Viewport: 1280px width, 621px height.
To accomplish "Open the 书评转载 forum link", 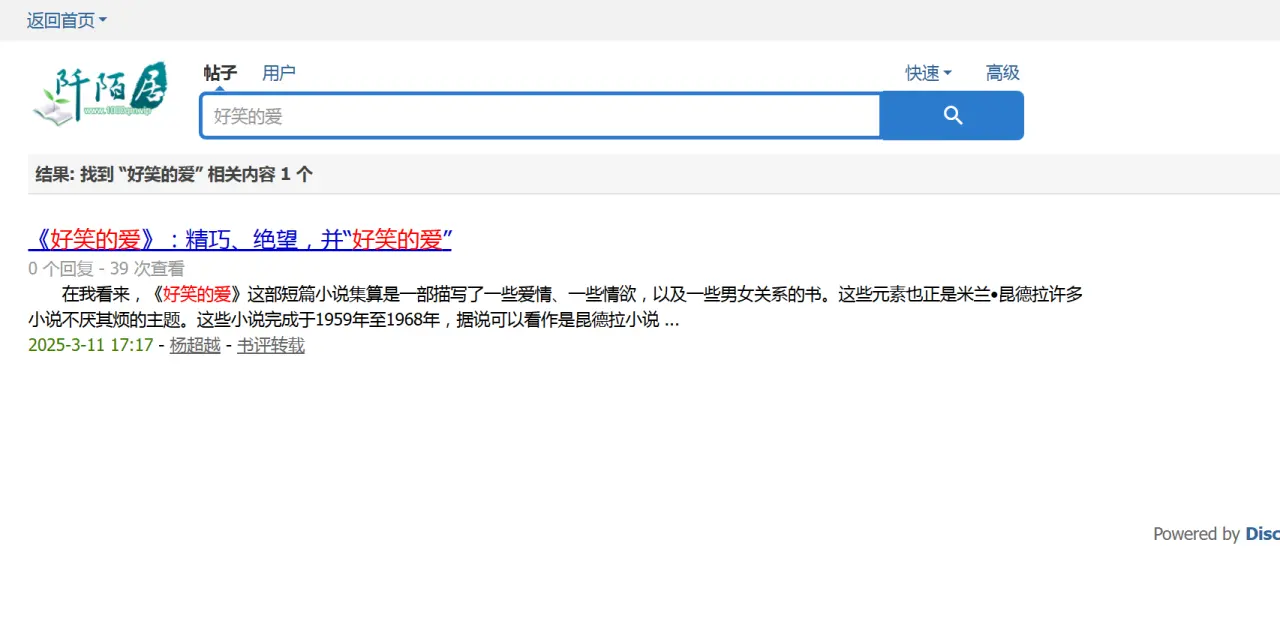I will 271,345.
